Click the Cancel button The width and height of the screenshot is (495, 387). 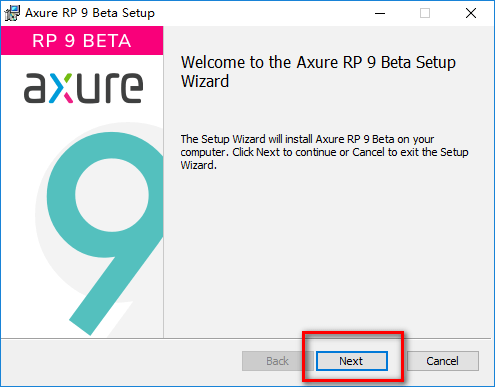click(443, 361)
